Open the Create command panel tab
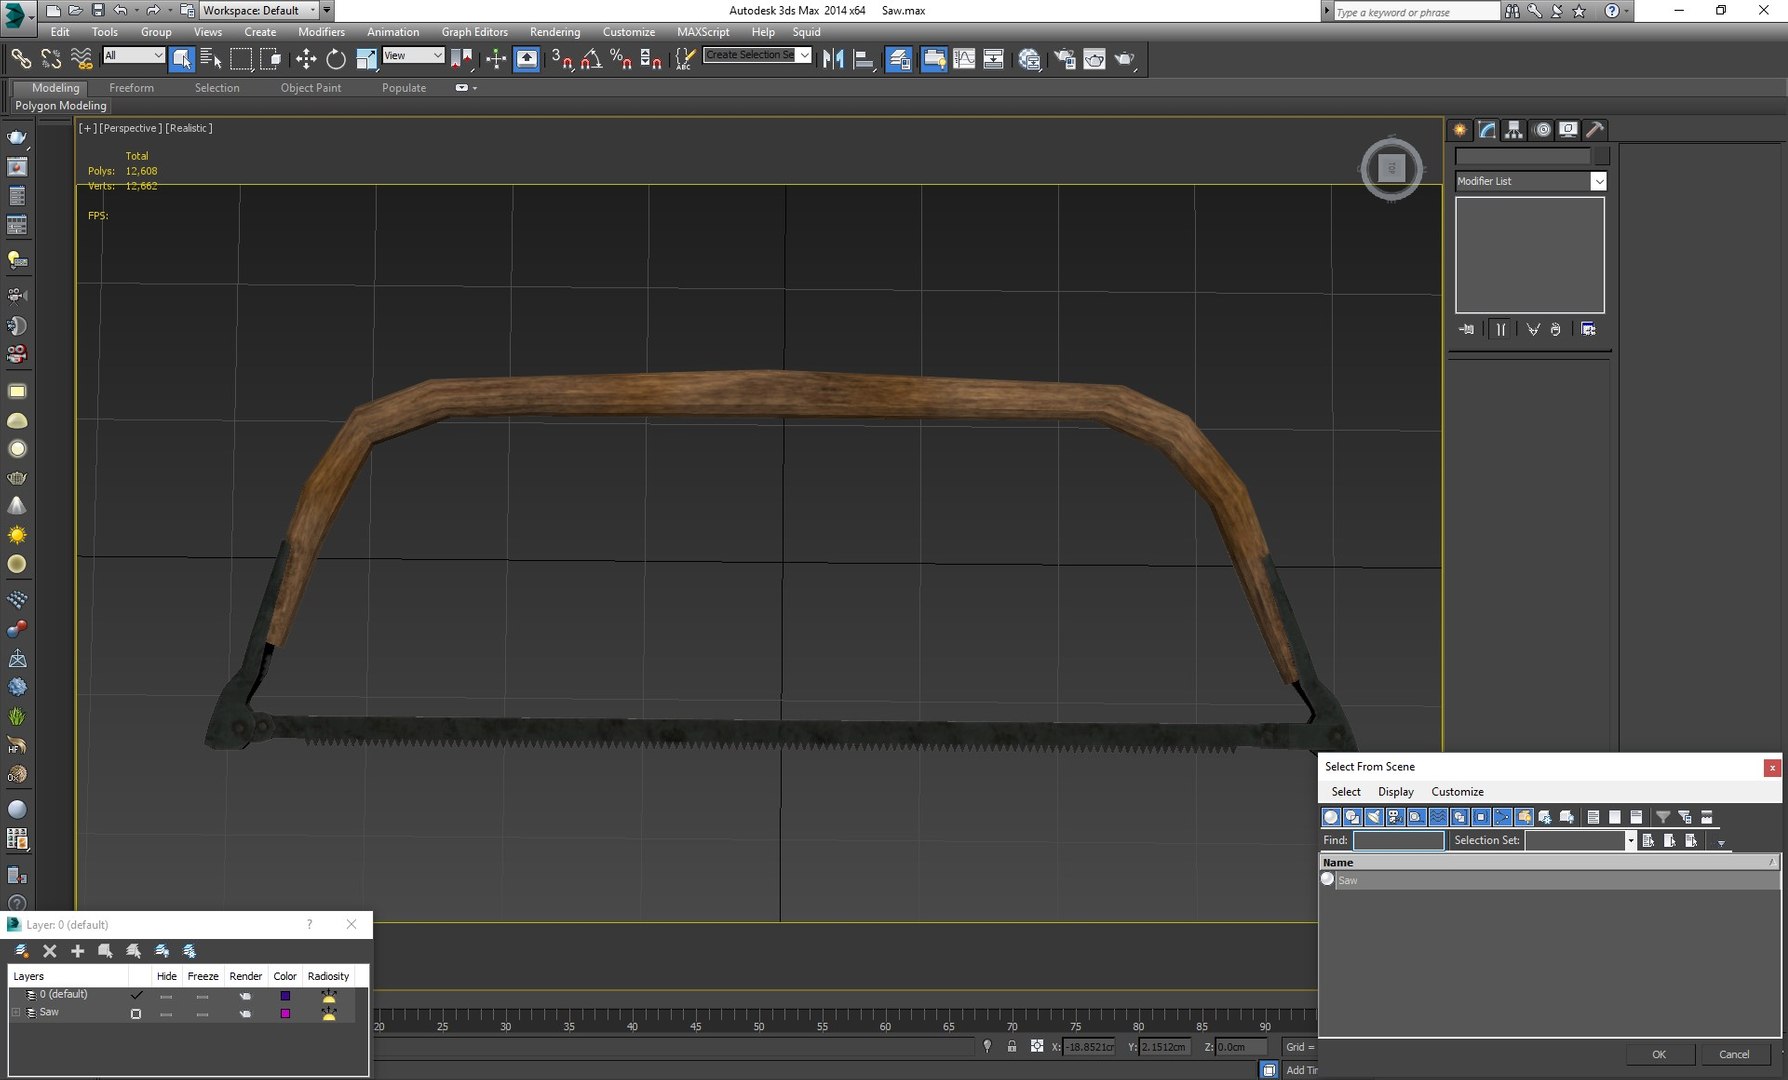1788x1080 pixels. [x=1460, y=130]
